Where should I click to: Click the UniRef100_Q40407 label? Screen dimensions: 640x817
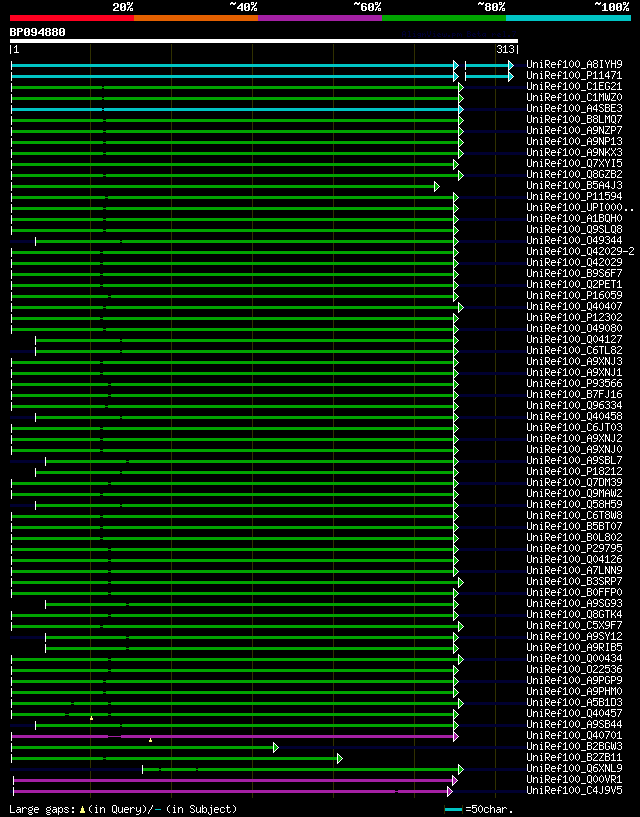(574, 306)
